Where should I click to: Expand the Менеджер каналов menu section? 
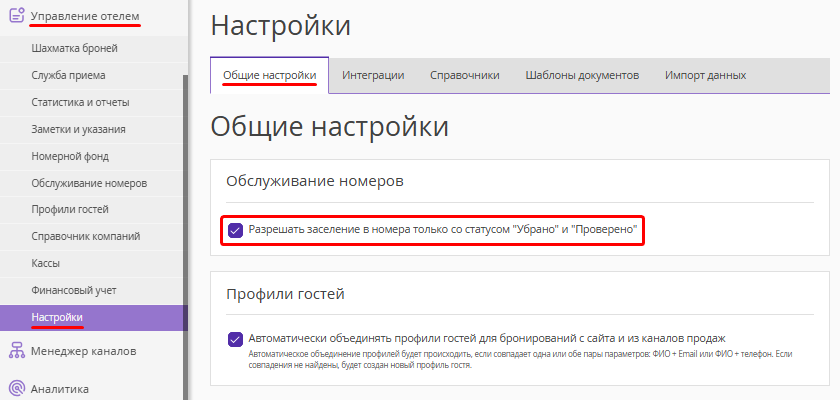click(83, 351)
